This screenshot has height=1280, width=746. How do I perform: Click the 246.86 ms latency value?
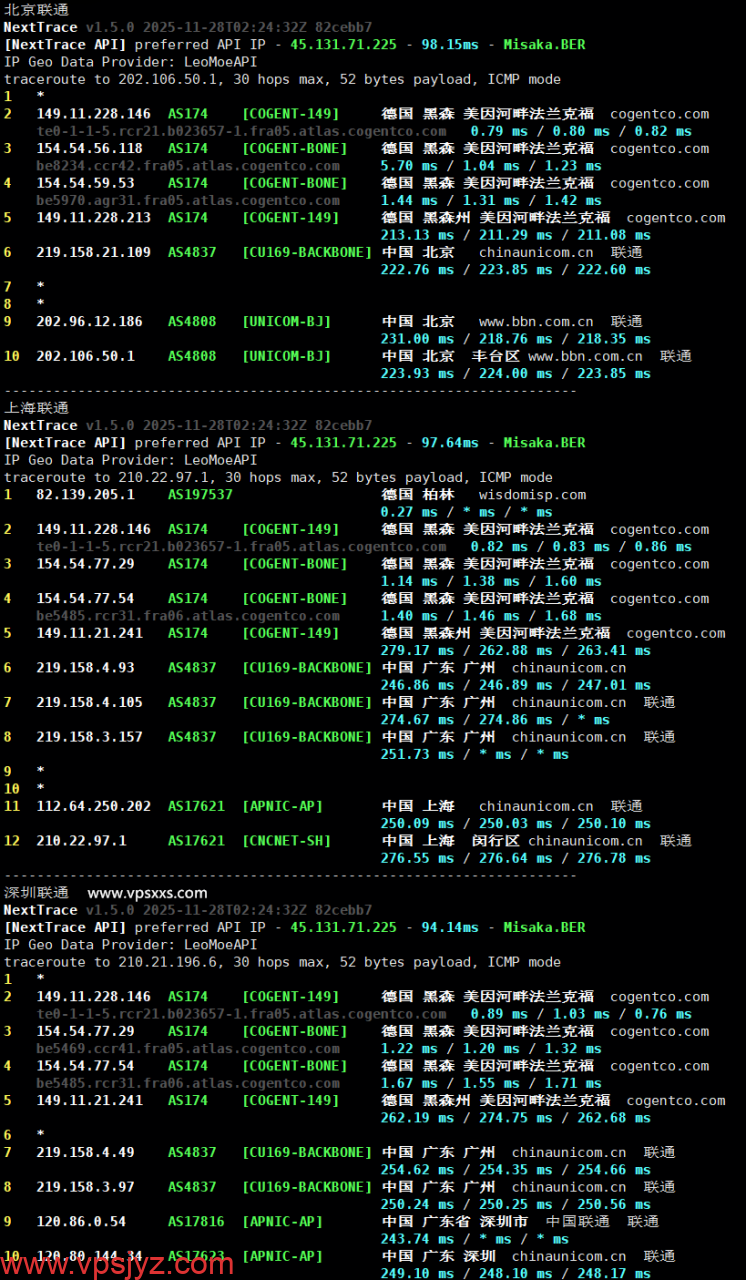coord(417,685)
